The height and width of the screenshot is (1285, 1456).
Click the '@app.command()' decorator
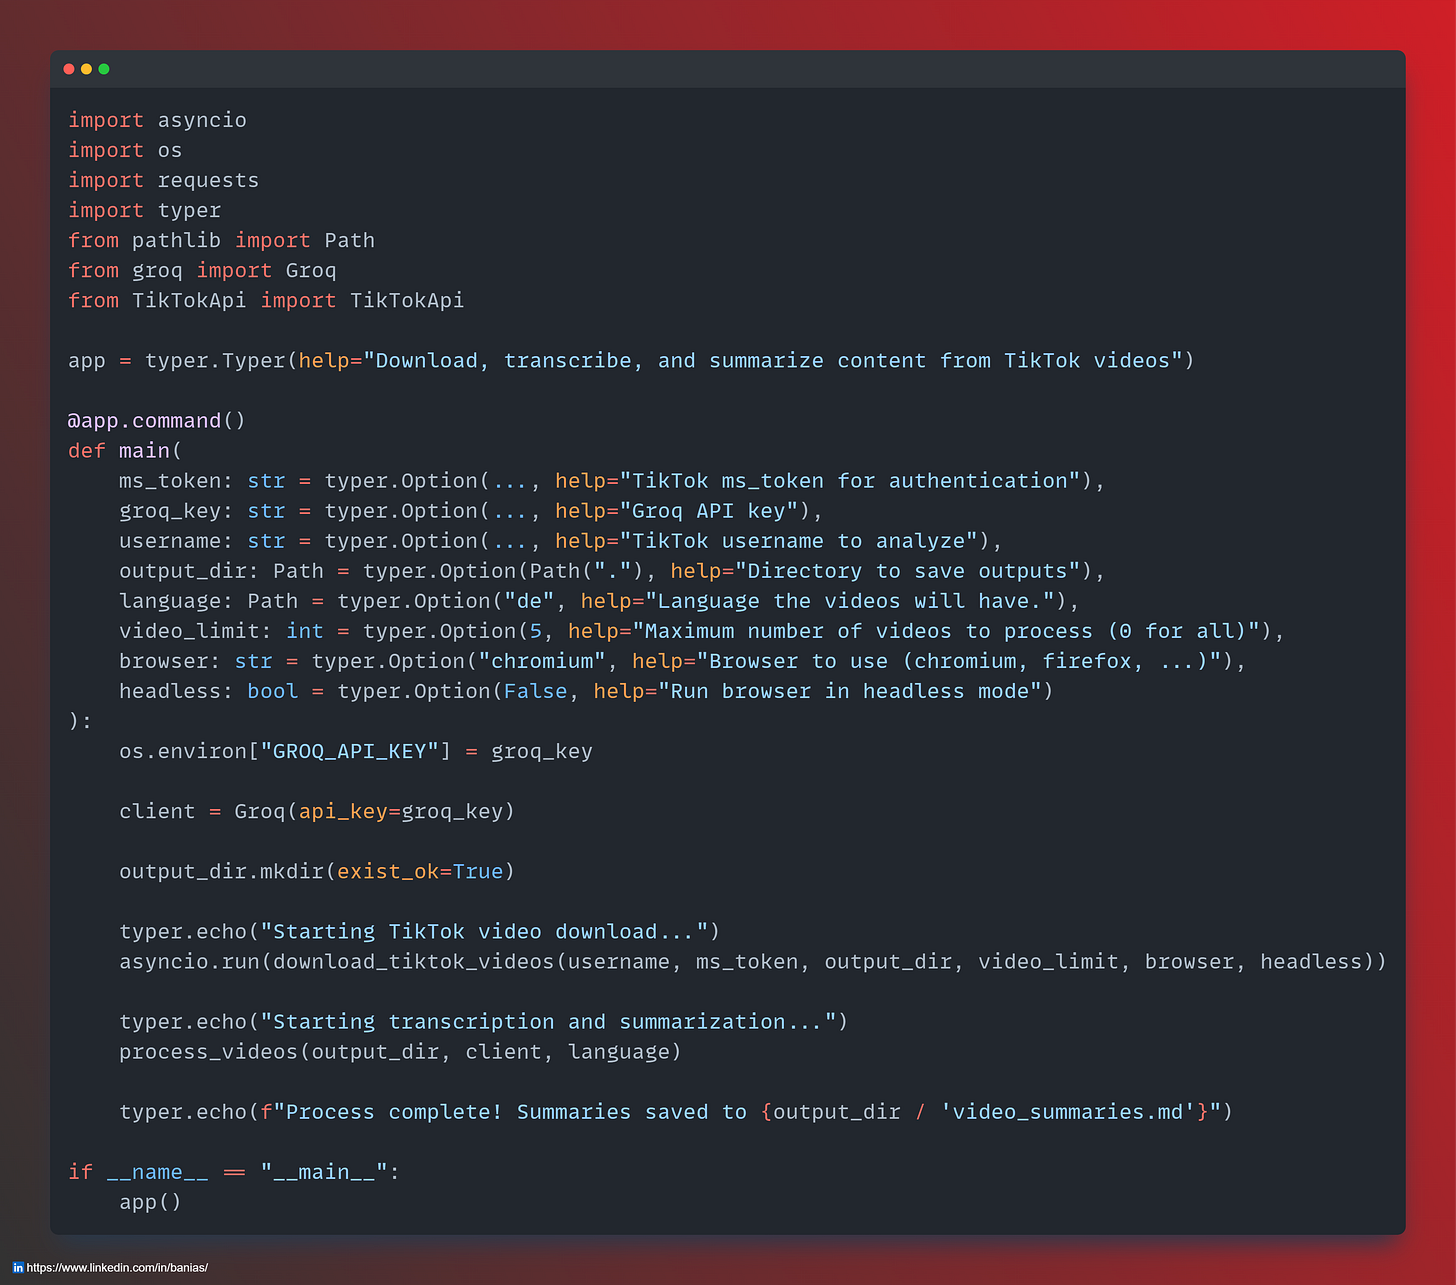[x=157, y=420]
